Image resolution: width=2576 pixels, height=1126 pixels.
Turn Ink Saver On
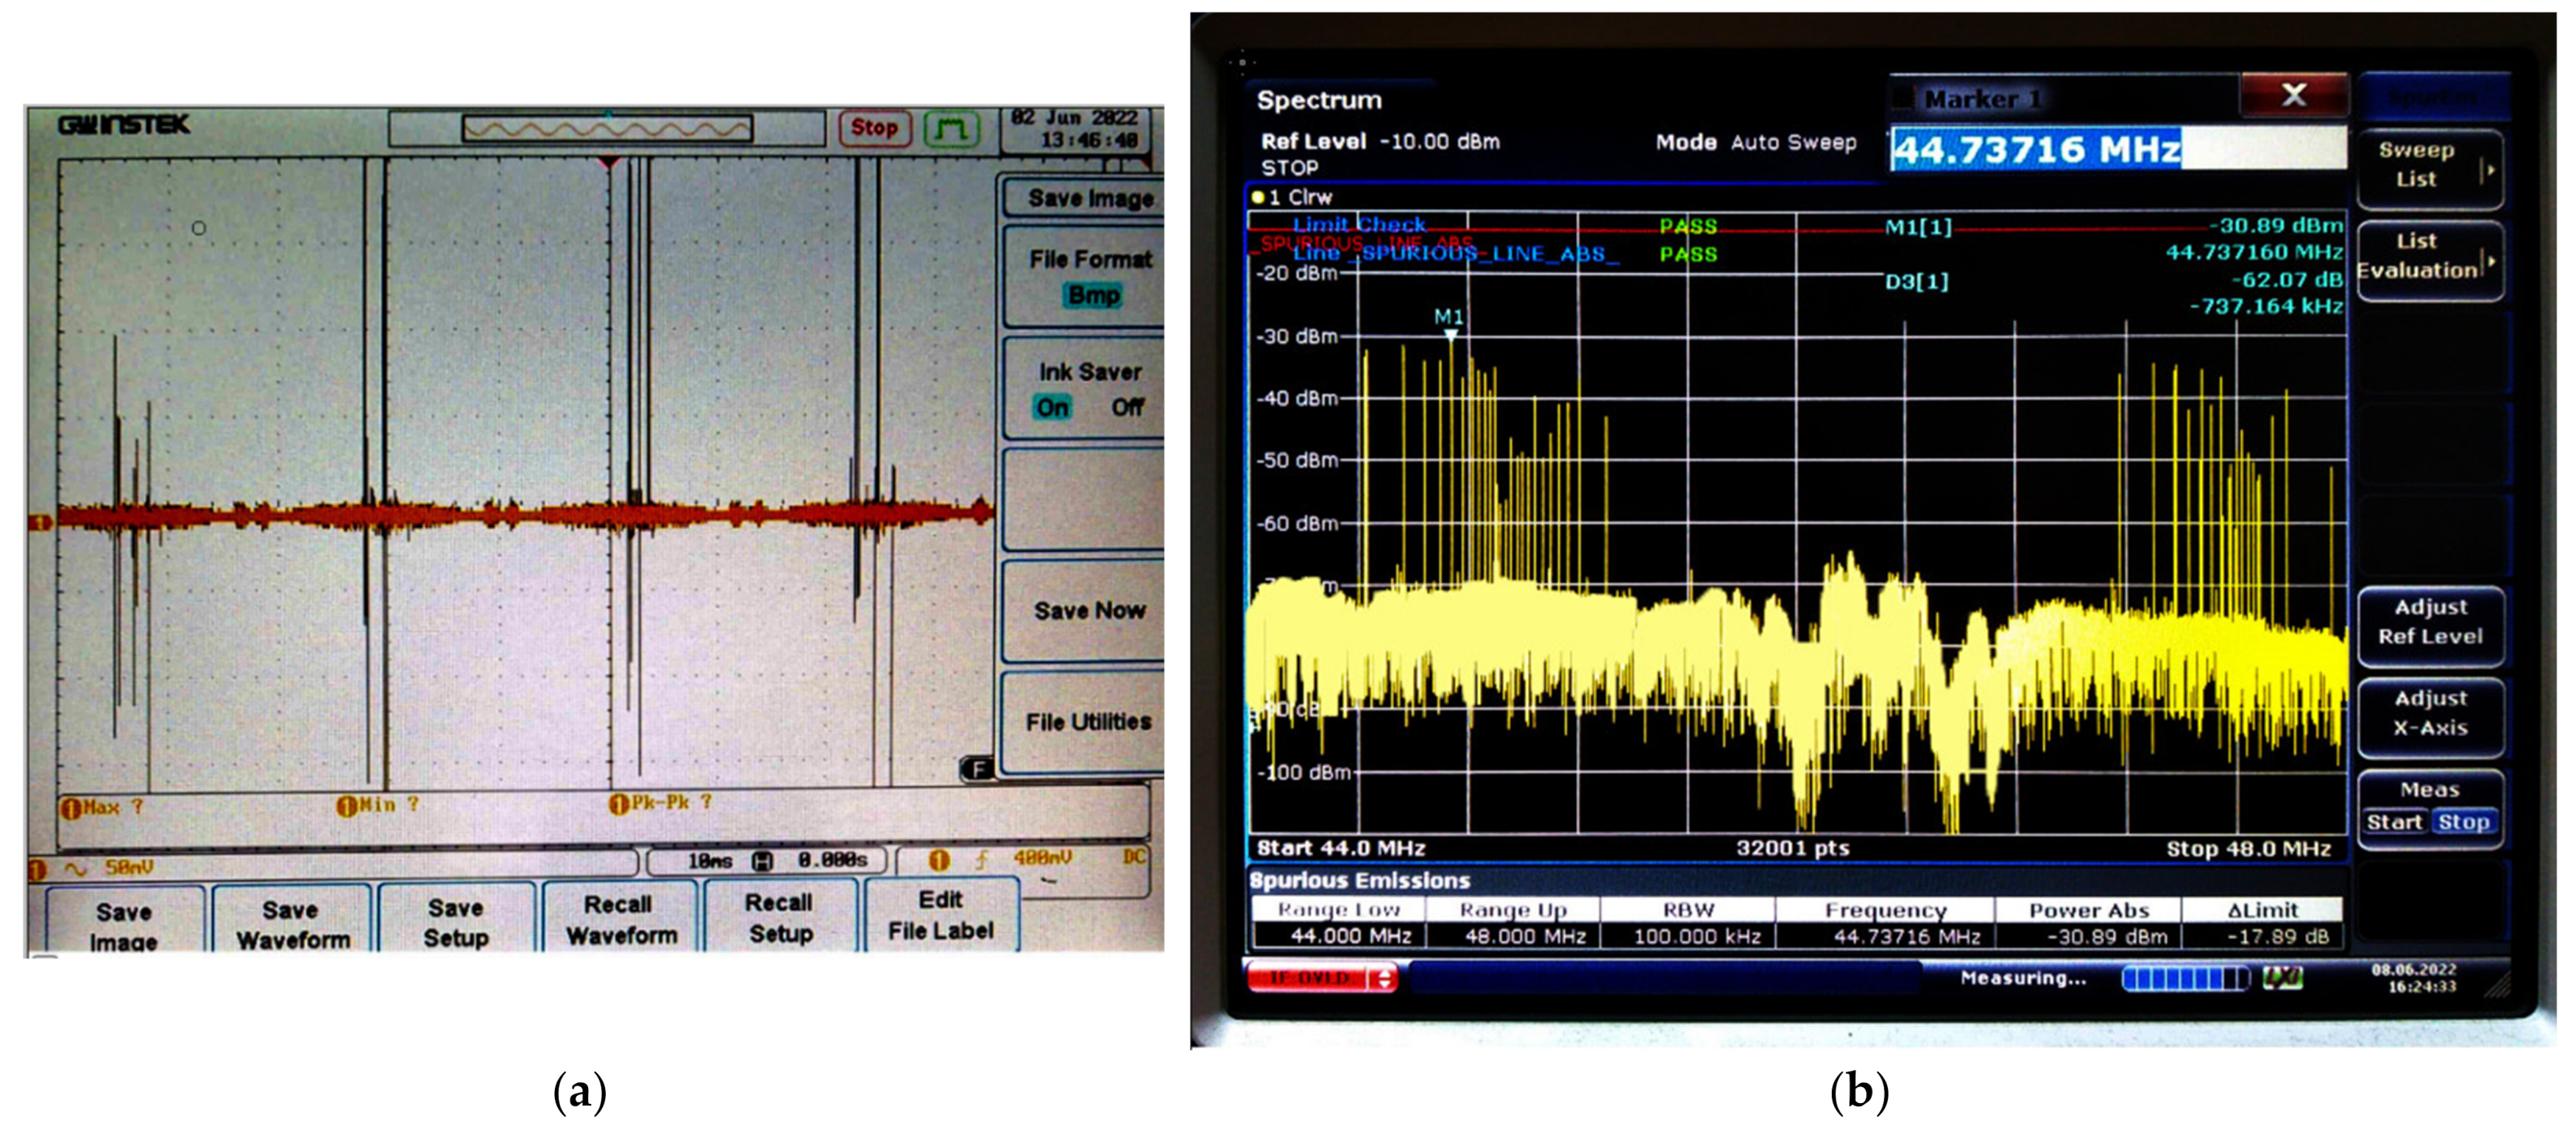click(x=1052, y=407)
